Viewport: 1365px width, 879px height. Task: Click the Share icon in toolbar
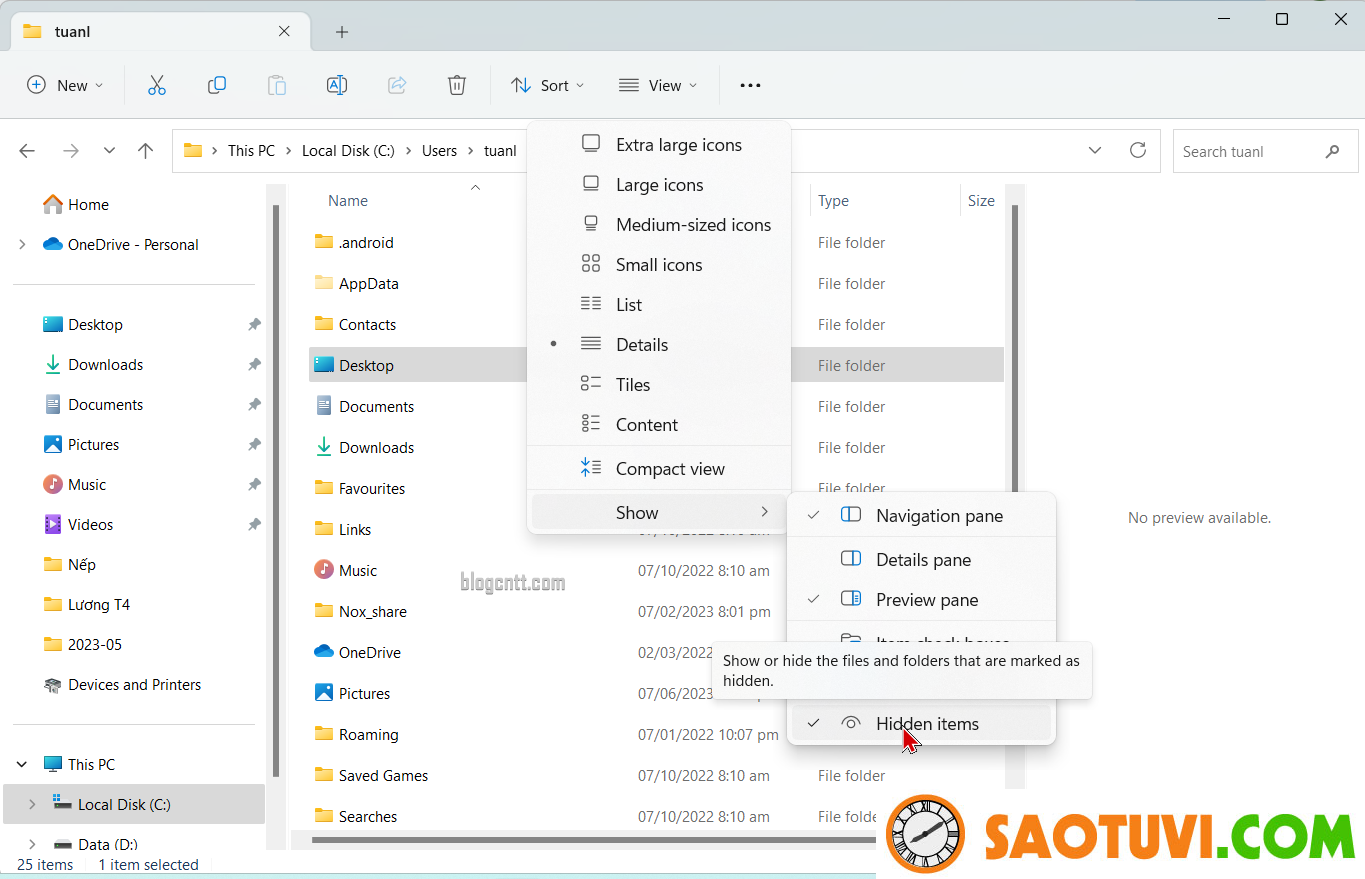[397, 85]
